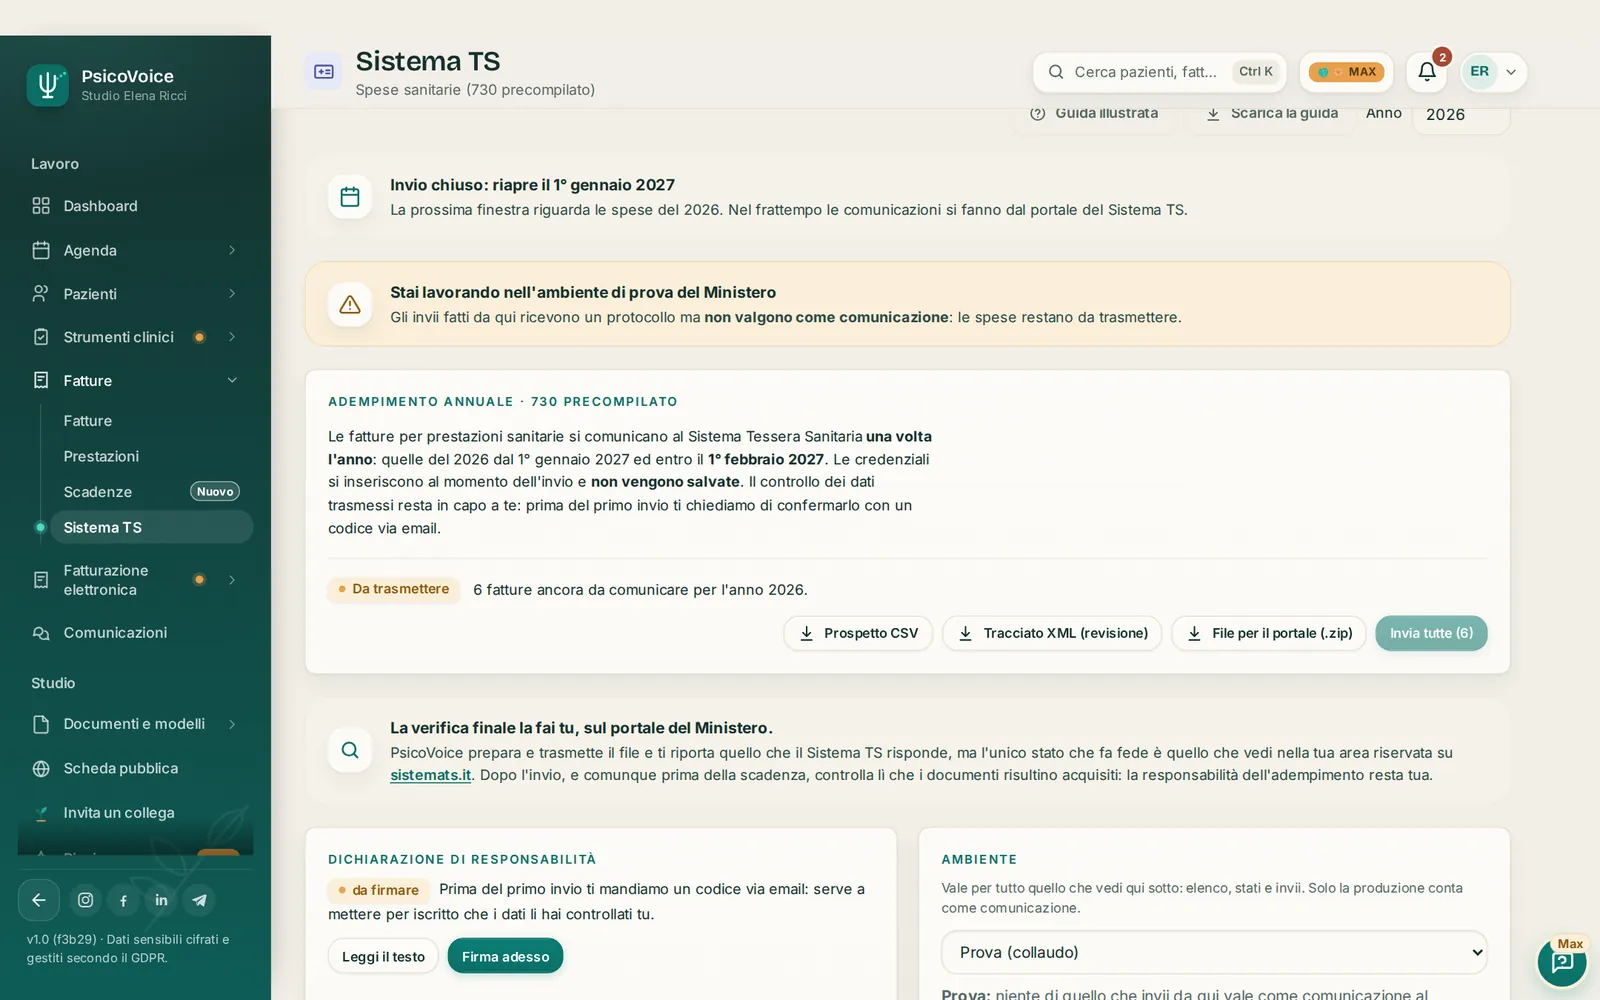Open the sistemats.it link

pos(430,775)
